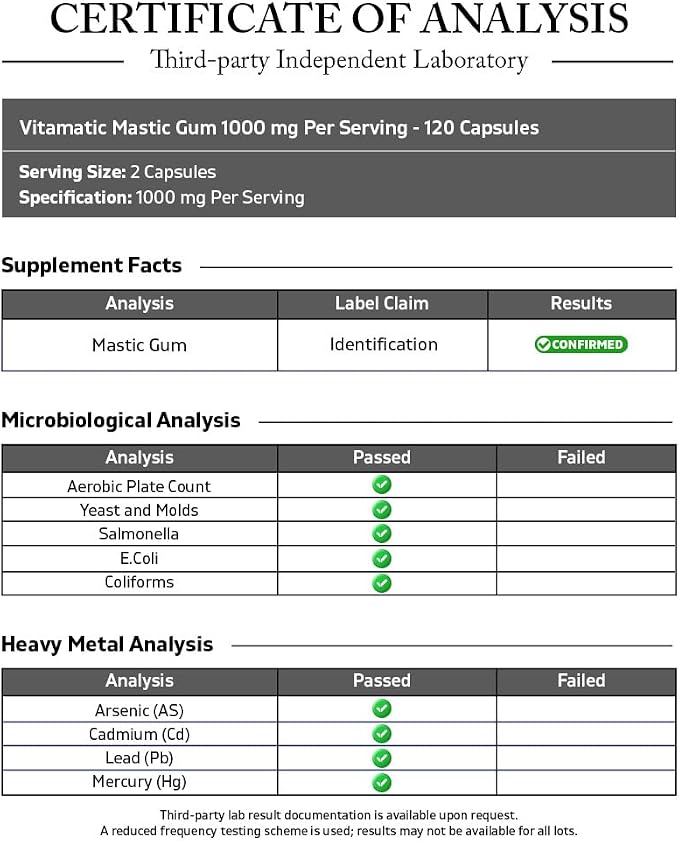Click the Yeast and Molds passed checkmark
679x841 pixels.
tap(382, 510)
